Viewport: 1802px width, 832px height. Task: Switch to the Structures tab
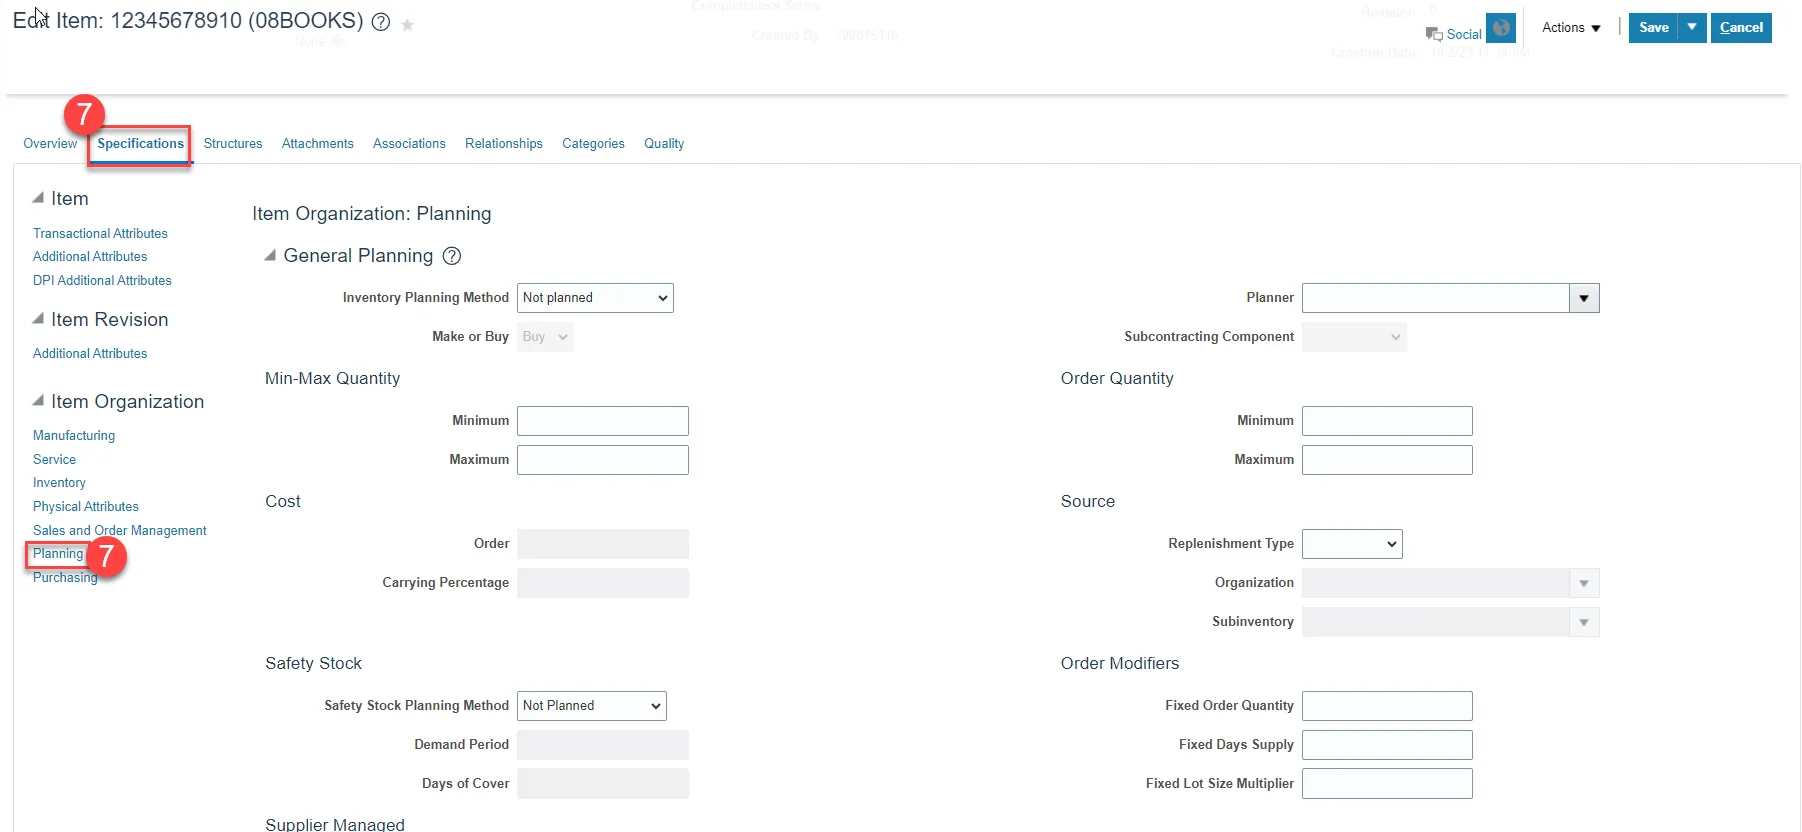tap(233, 144)
